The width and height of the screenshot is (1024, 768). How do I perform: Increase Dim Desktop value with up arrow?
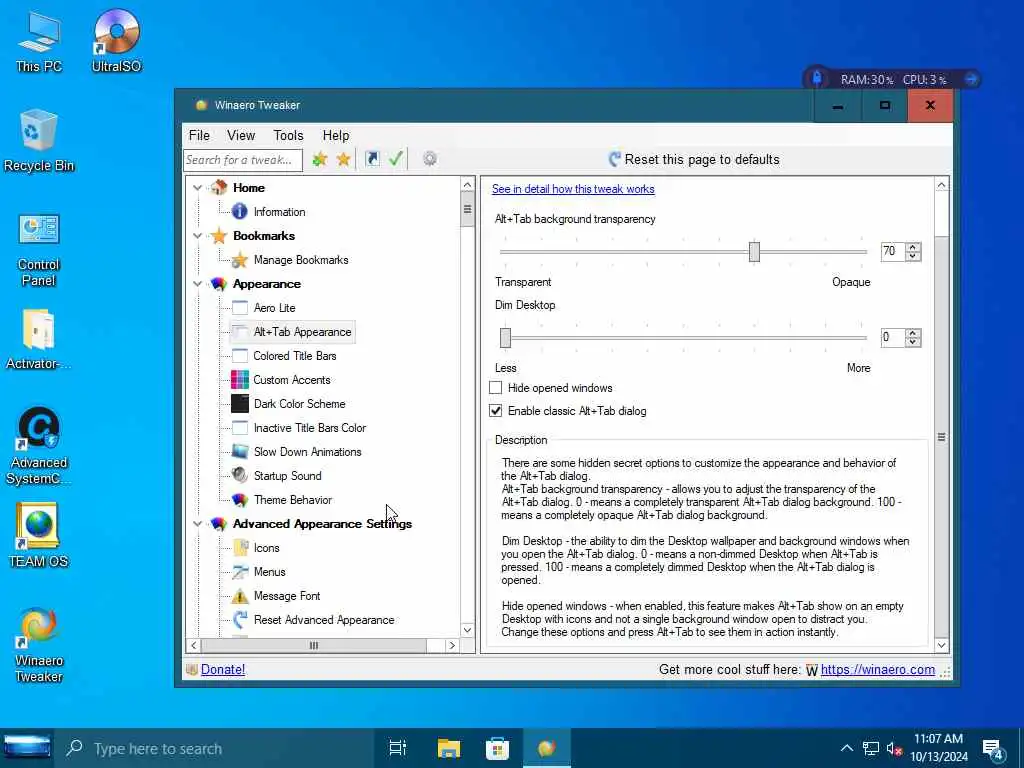click(913, 333)
